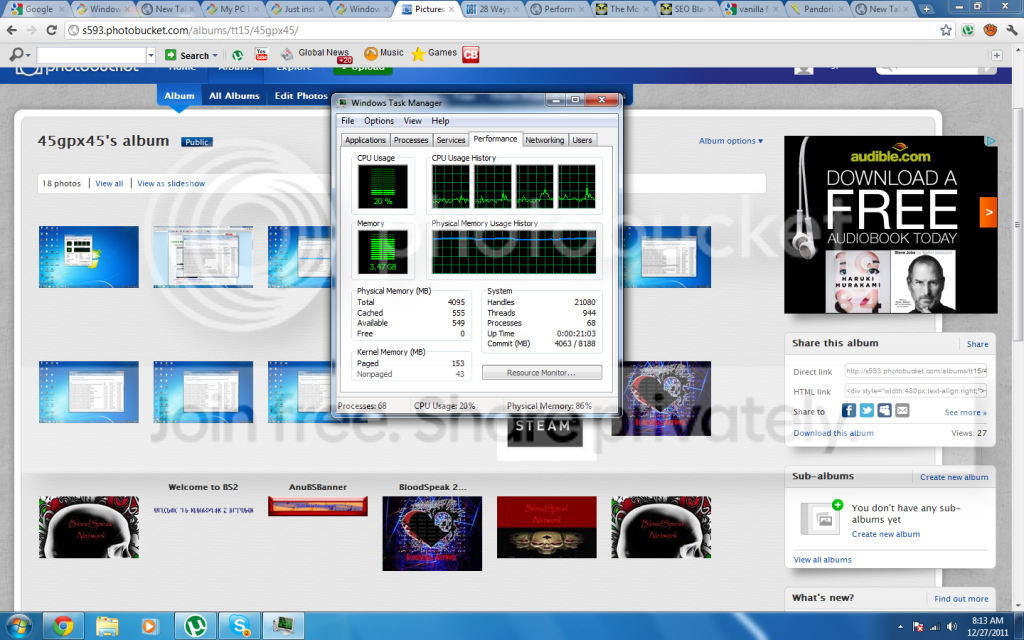
Task: Expand toolbar search box dropdown arrow
Action: (151, 56)
